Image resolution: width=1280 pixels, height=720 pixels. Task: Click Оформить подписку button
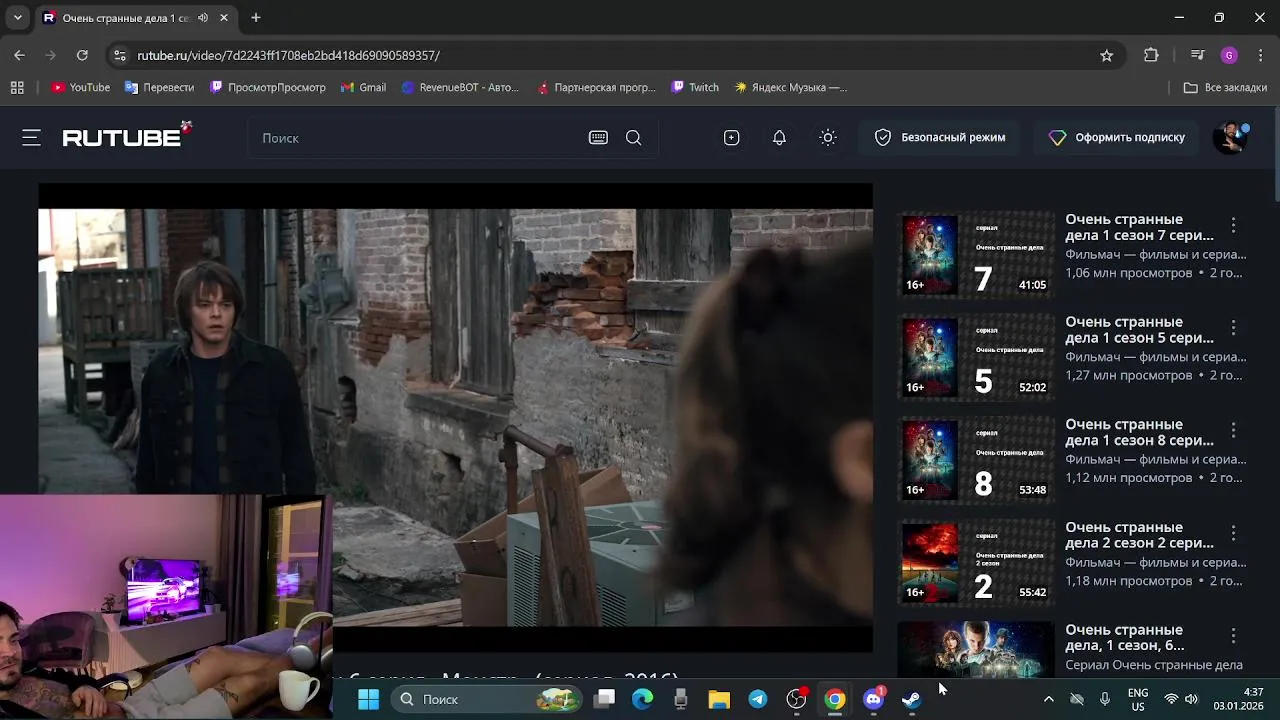1116,138
